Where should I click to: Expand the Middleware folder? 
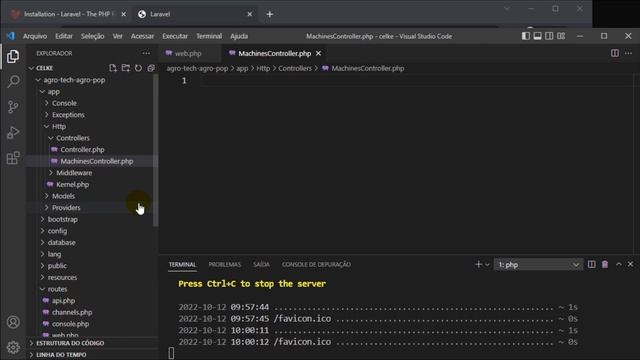pos(51,173)
